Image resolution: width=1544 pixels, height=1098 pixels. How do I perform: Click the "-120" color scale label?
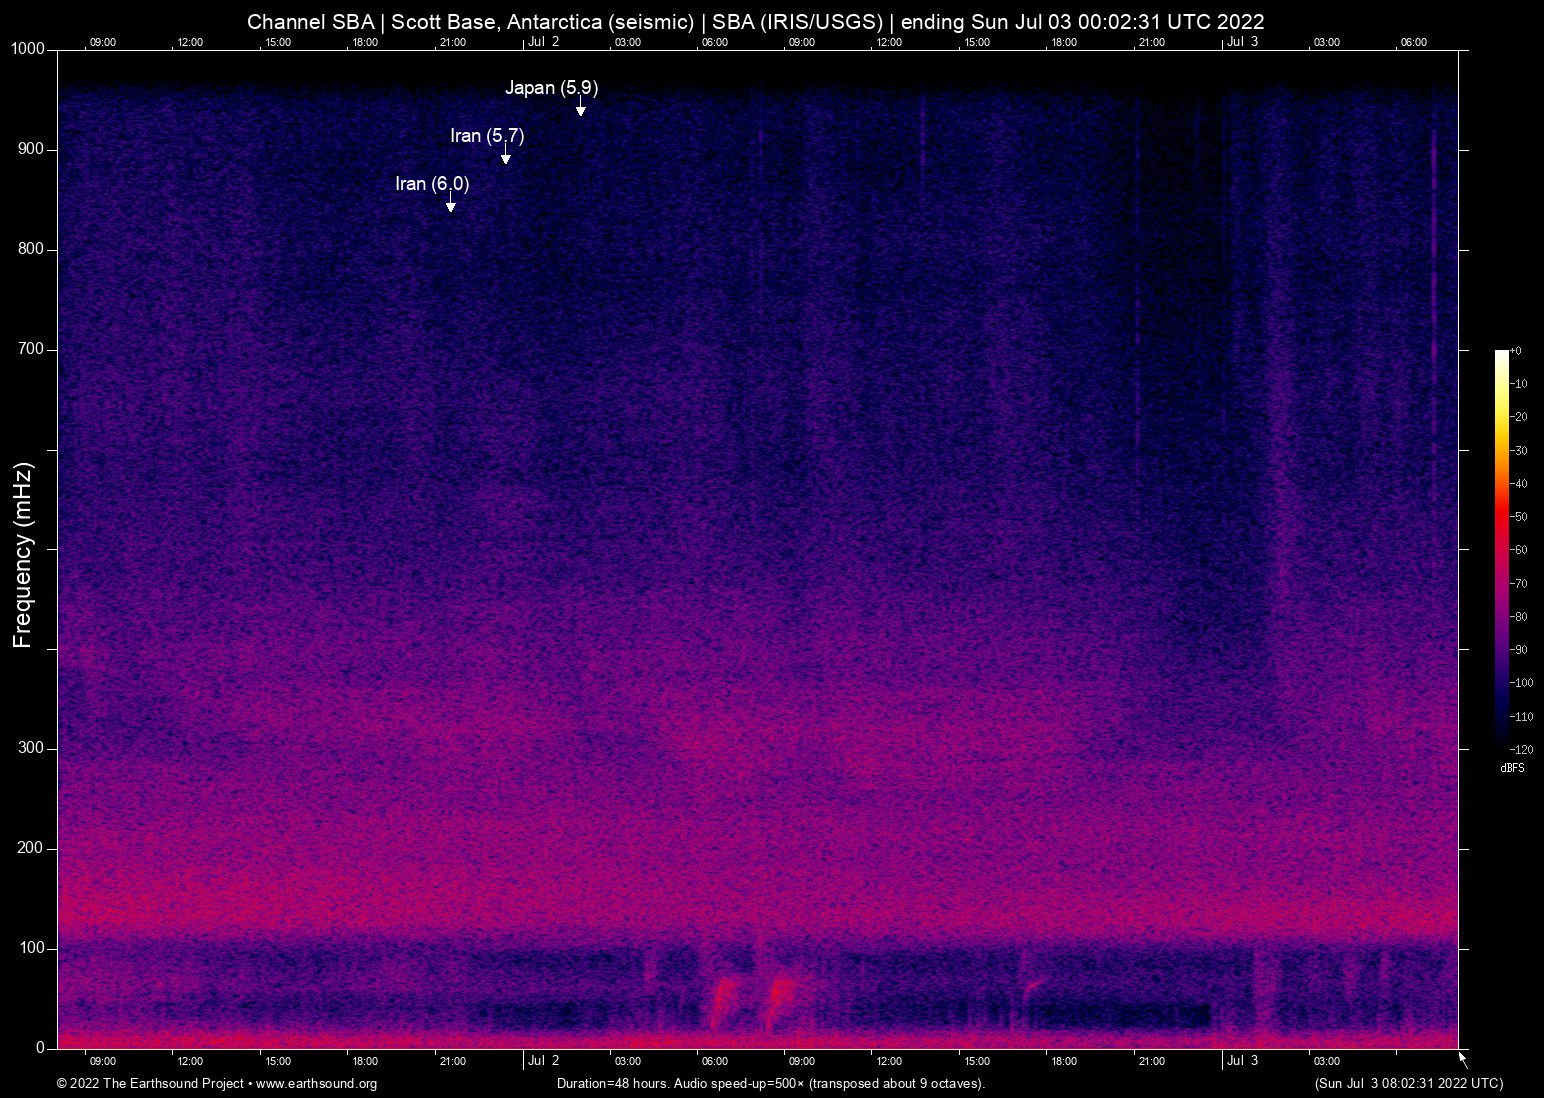[1521, 750]
